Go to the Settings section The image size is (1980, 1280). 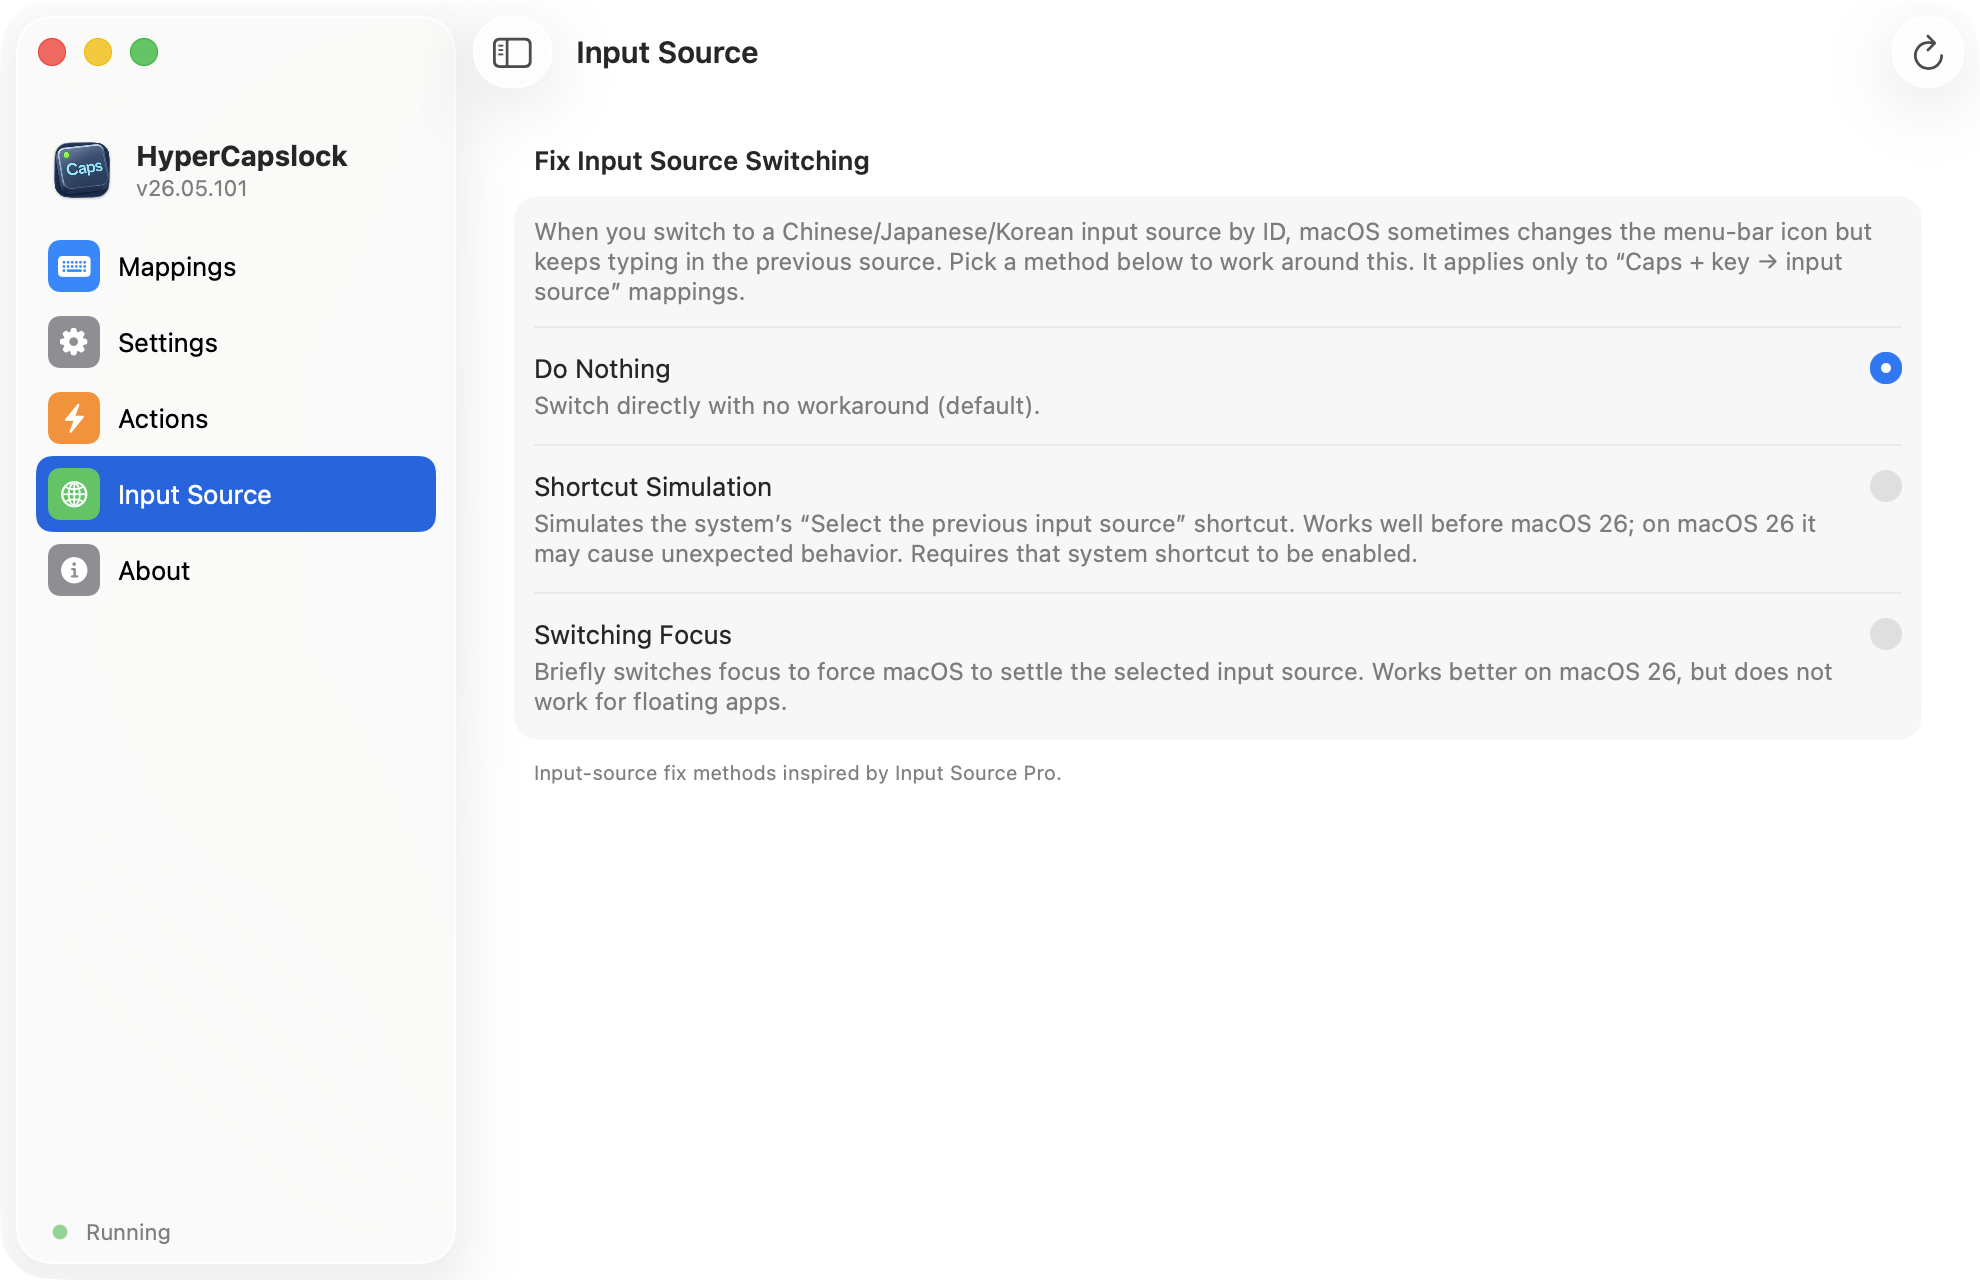236,342
